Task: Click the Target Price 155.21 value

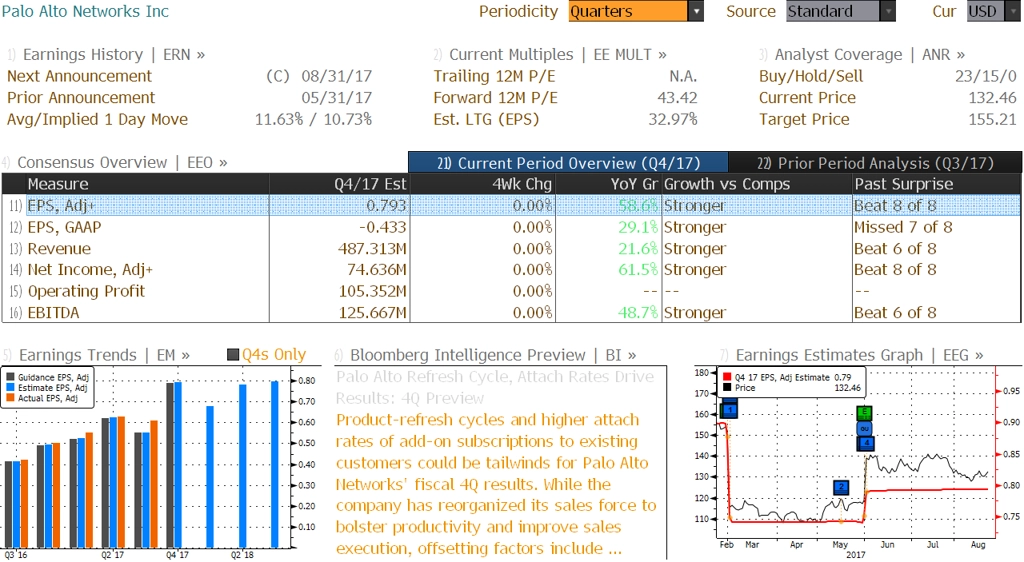Action: tap(993, 119)
